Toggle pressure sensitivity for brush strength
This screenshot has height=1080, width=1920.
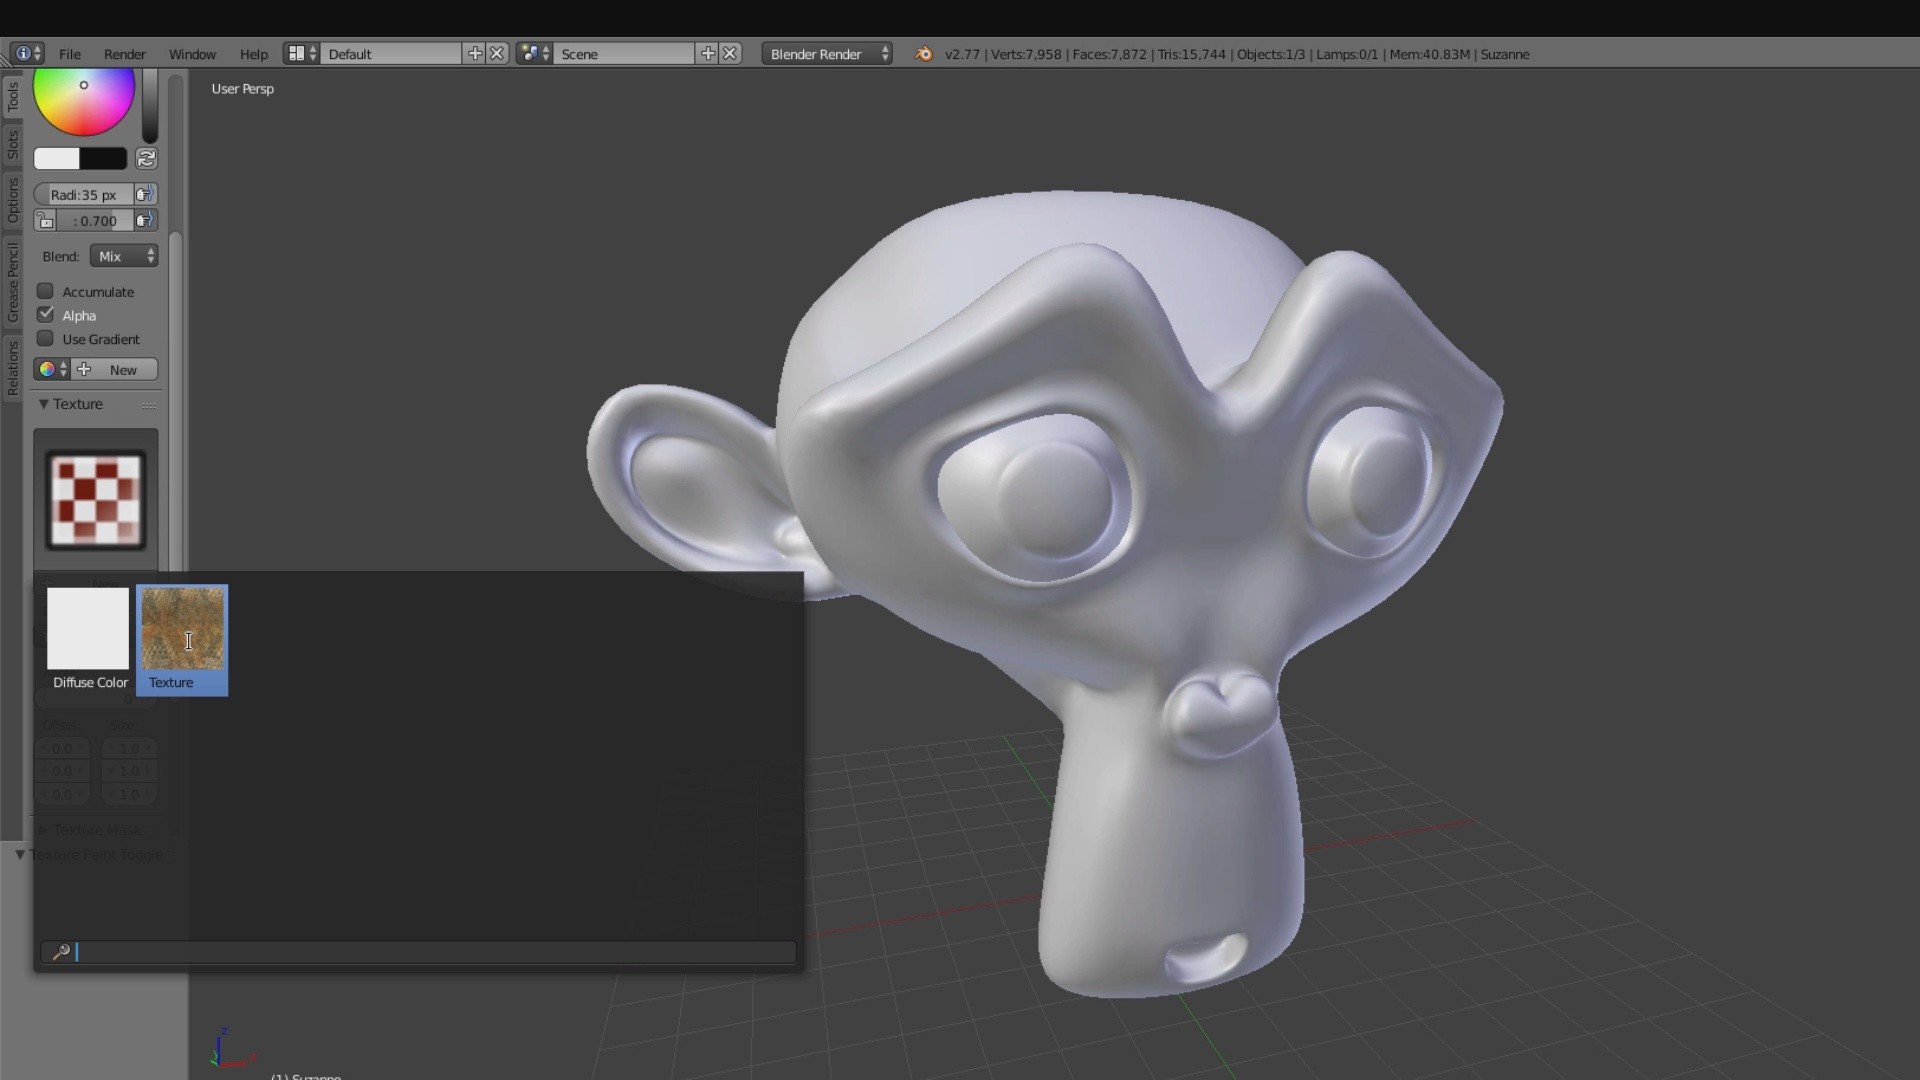click(x=145, y=220)
